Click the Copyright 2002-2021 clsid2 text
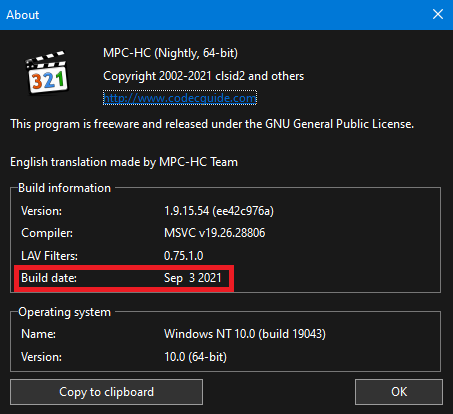This screenshot has width=453, height=414. pyautogui.click(x=203, y=76)
